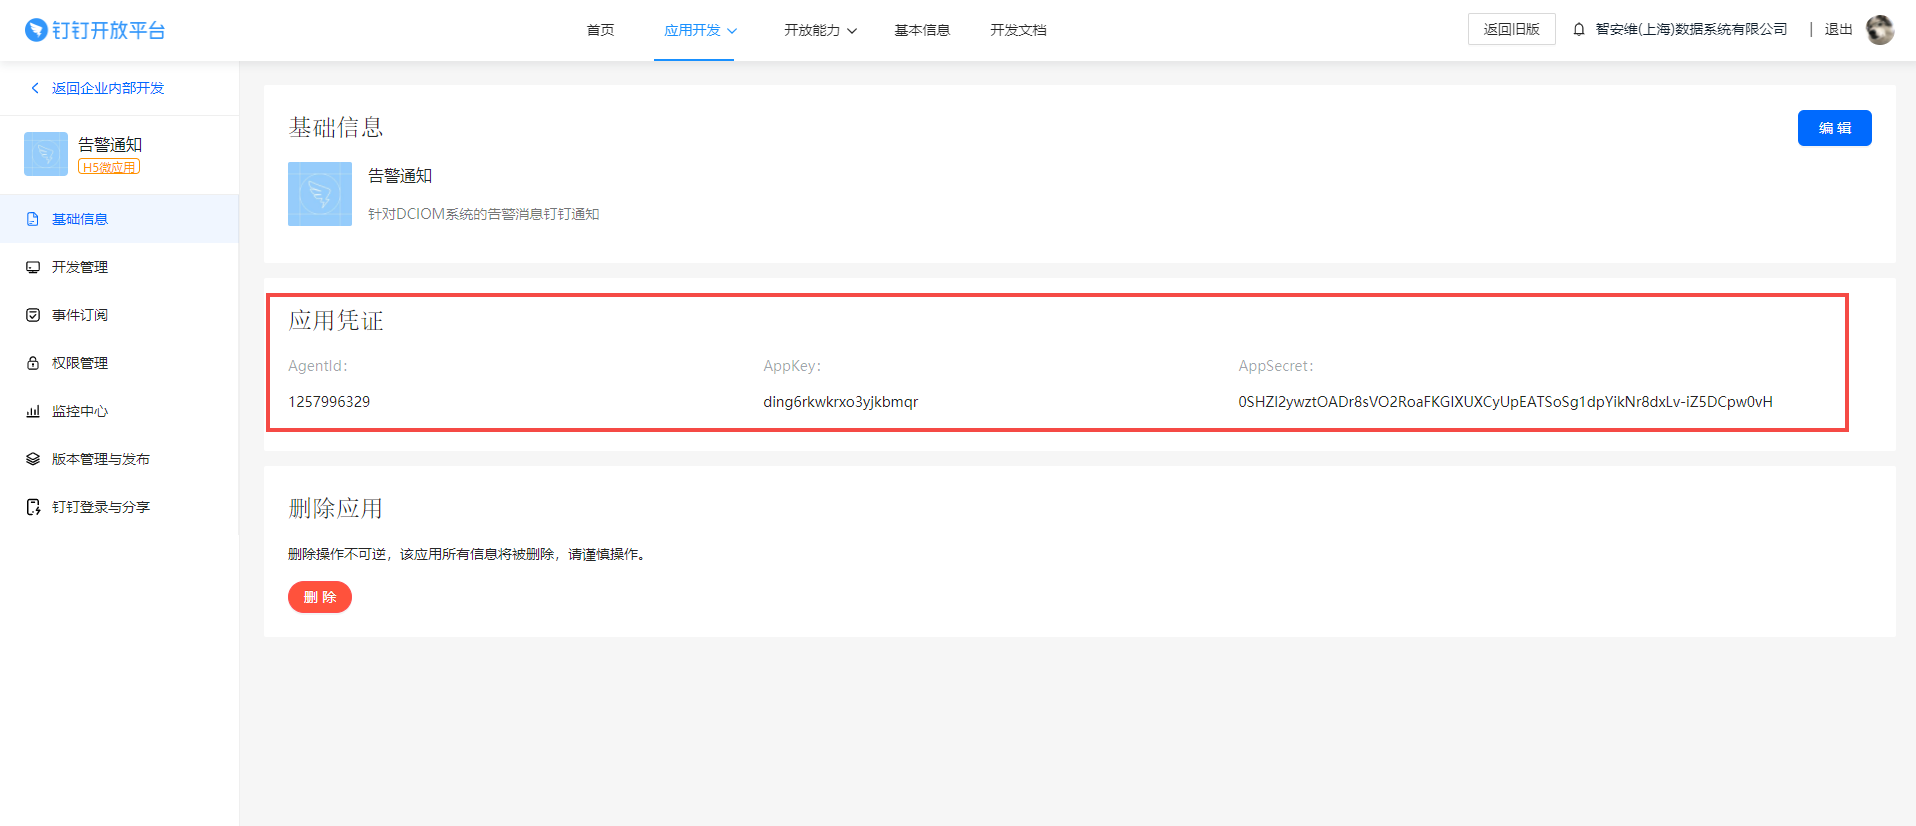Image resolution: width=1916 pixels, height=826 pixels.
Task: Click the AppSecret value string
Action: click(1505, 402)
